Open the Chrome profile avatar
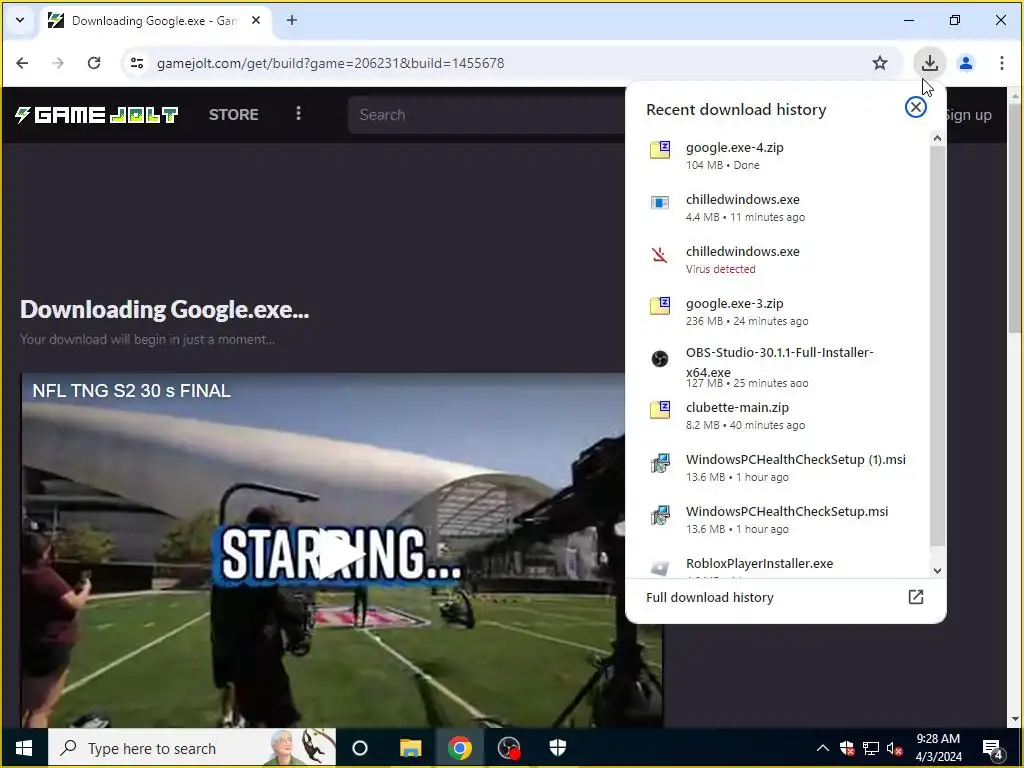The image size is (1024, 768). (x=966, y=63)
